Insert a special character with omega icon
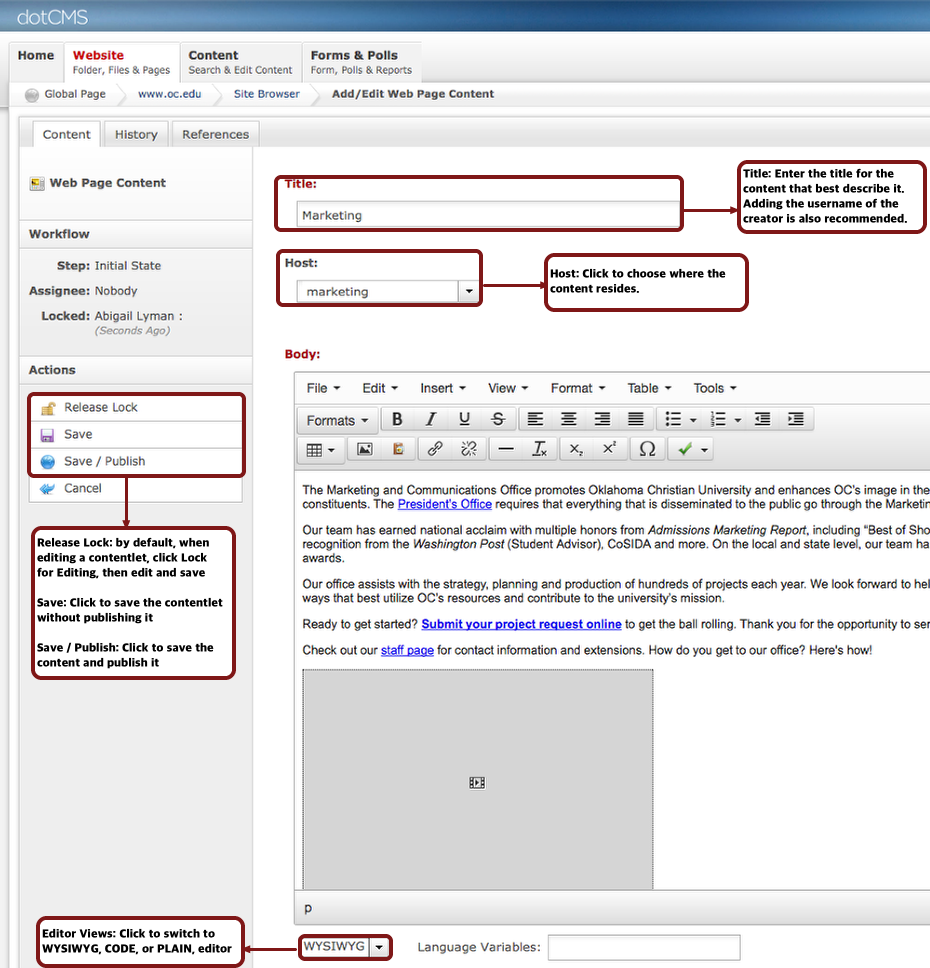 pos(647,449)
